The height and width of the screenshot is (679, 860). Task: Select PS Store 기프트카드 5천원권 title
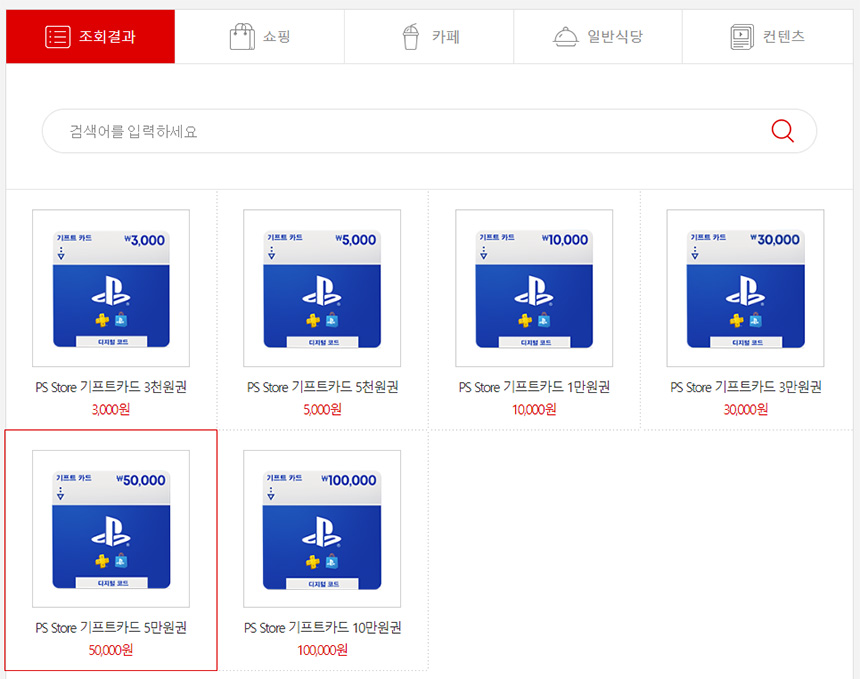pyautogui.click(x=322, y=387)
